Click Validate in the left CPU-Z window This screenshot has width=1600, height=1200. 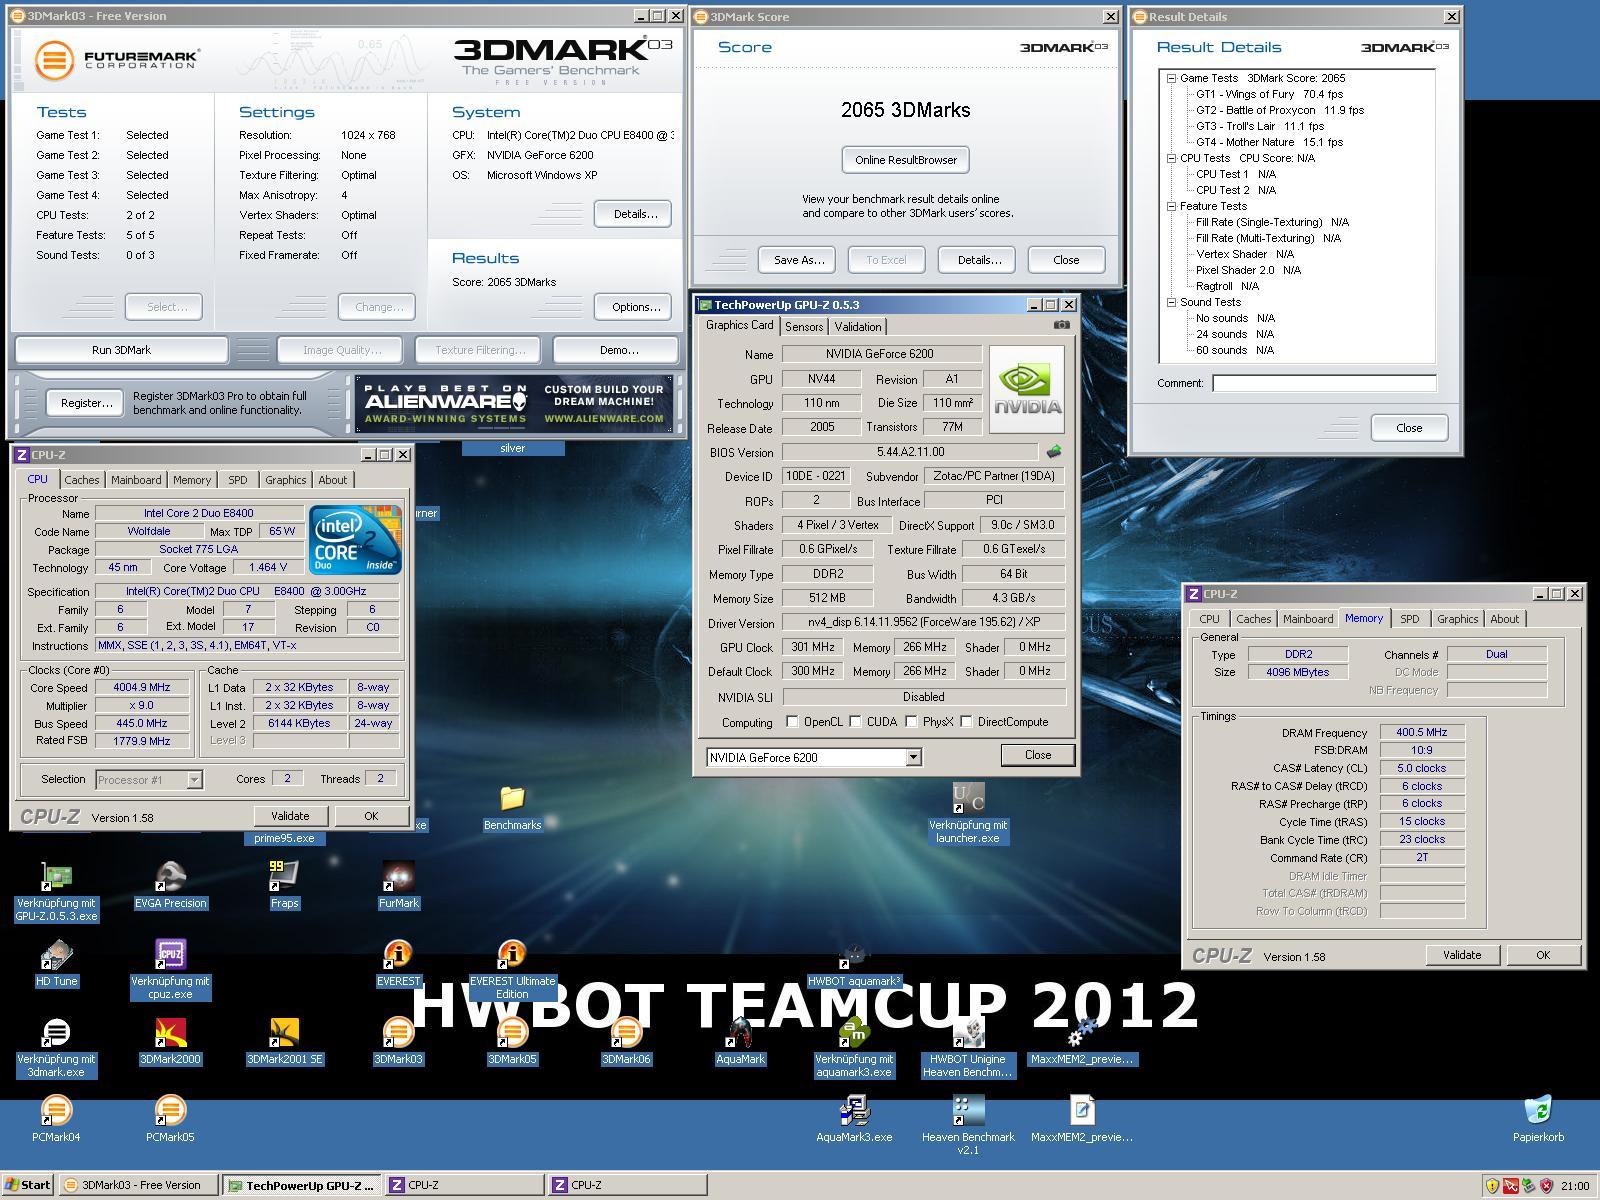[x=290, y=816]
